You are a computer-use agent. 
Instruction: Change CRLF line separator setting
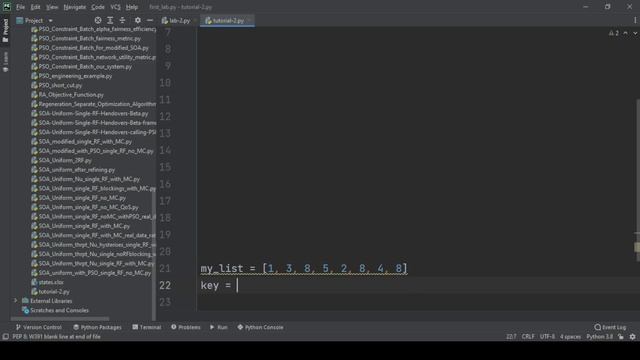(x=528, y=337)
